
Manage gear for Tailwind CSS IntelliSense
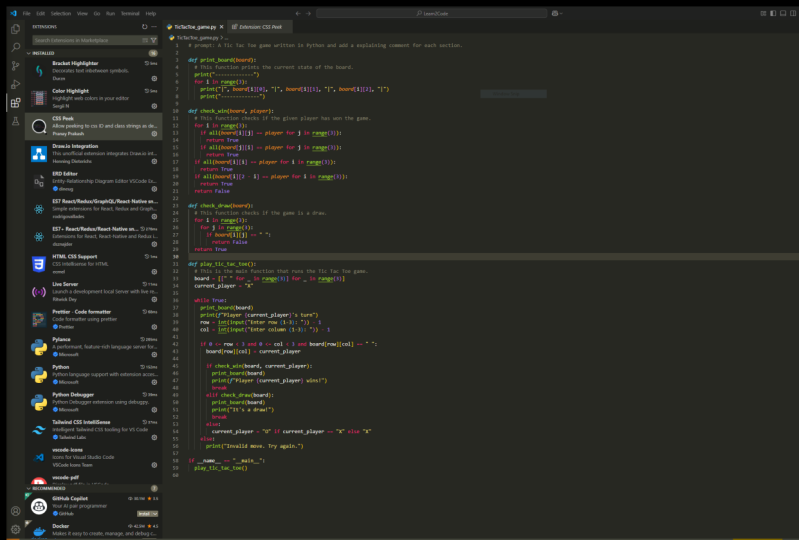[154, 437]
